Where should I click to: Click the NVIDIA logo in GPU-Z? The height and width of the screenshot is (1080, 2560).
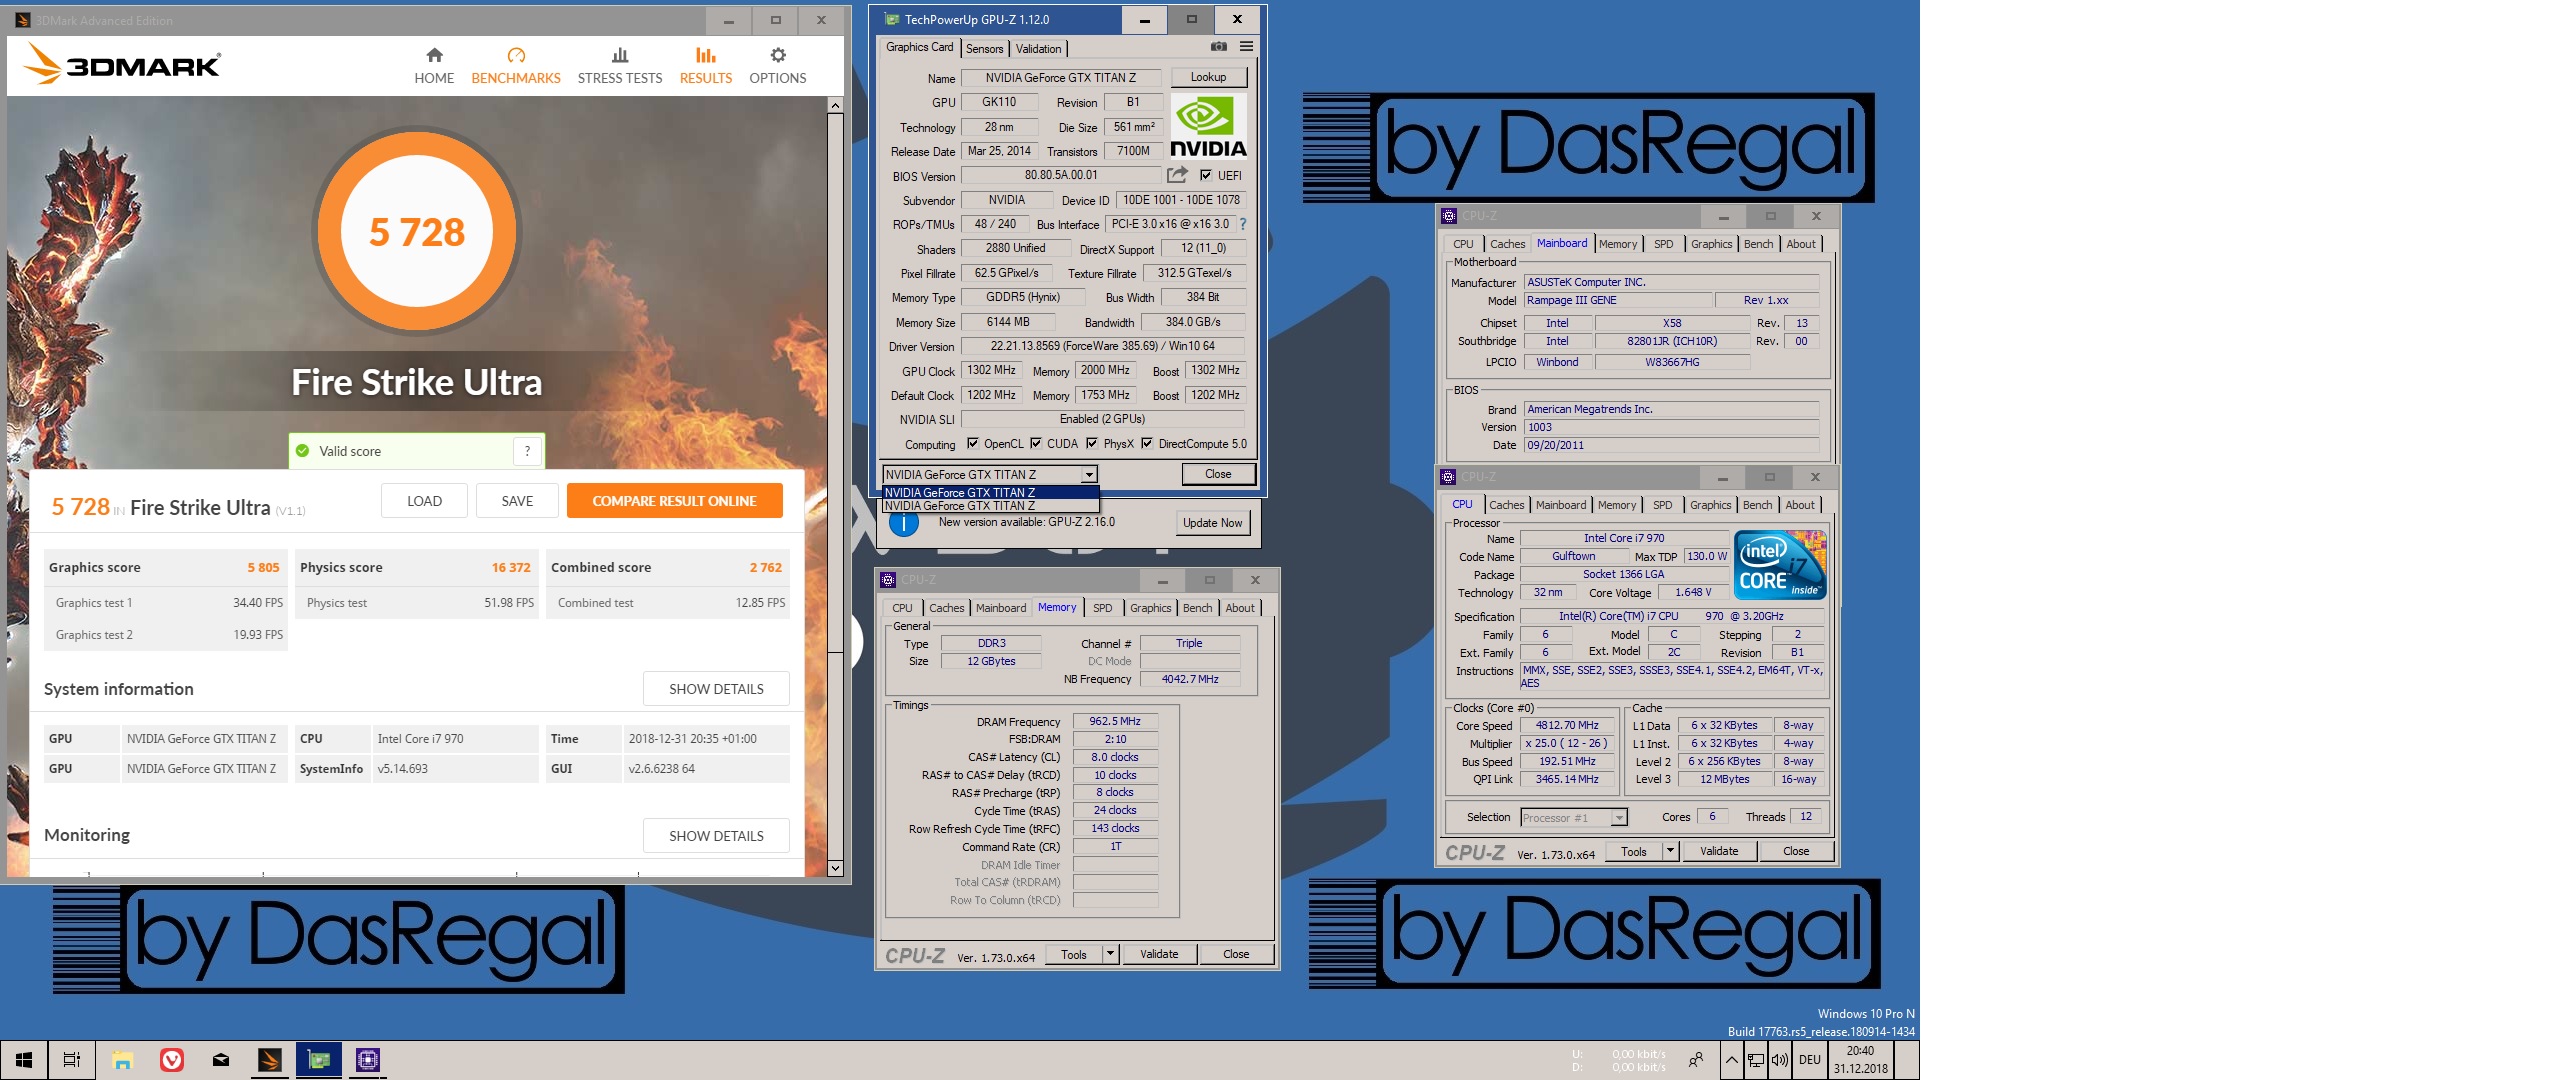point(1208,126)
